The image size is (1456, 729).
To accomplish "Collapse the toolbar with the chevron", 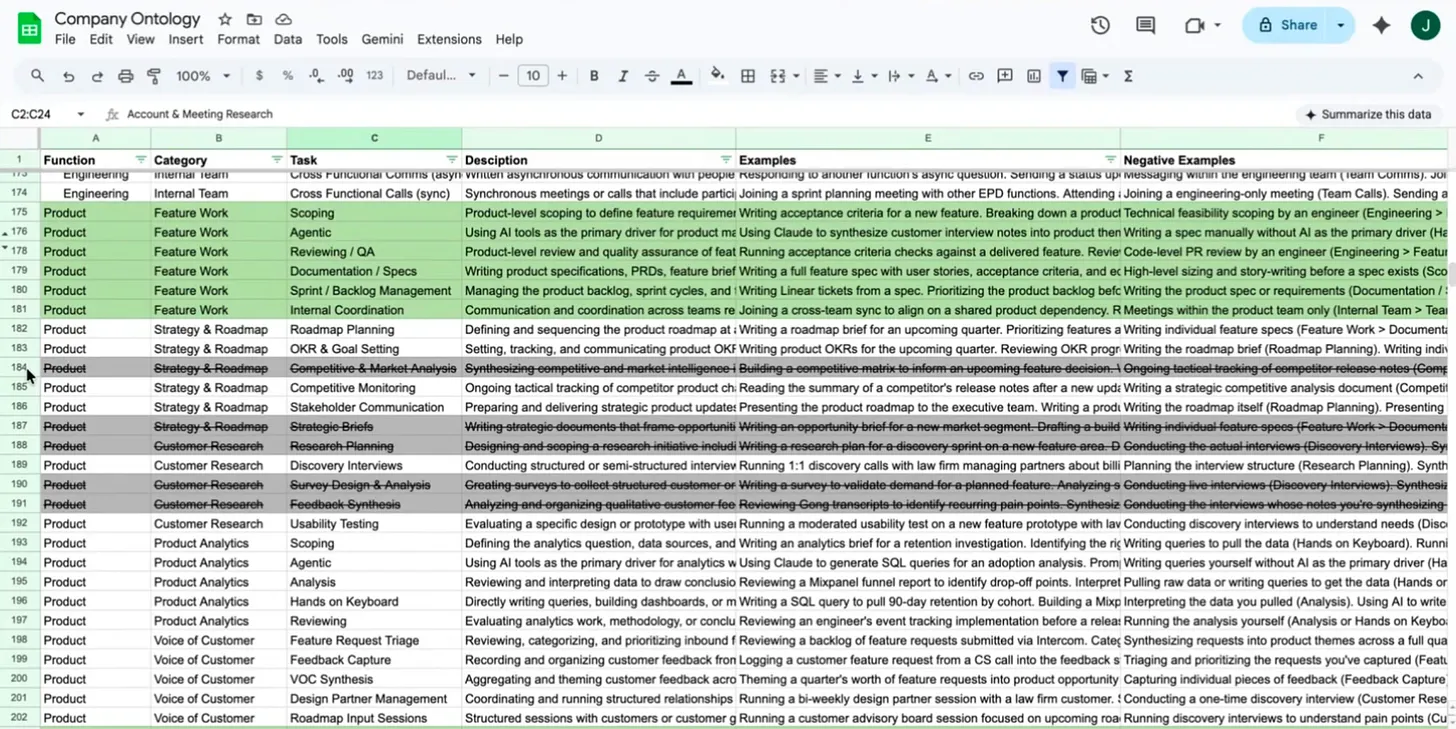I will pos(1418,76).
